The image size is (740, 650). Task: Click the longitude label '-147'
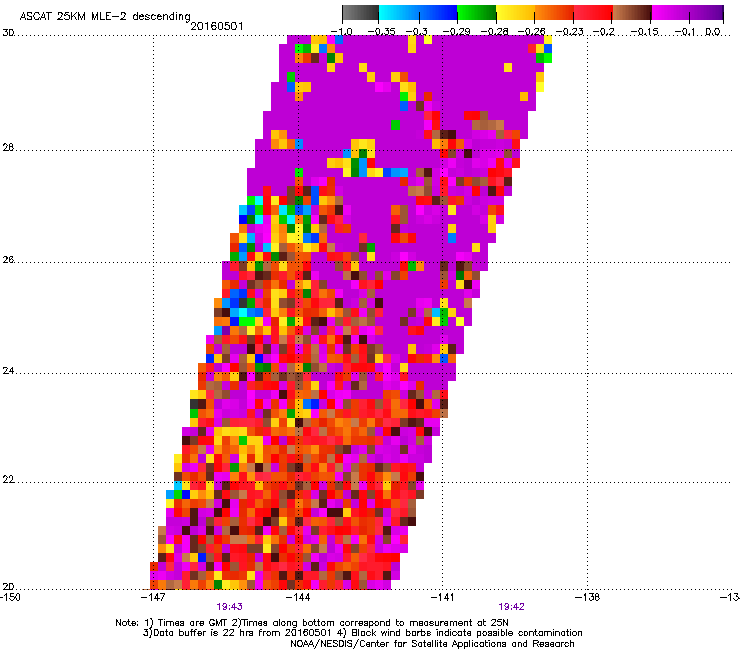pyautogui.click(x=153, y=597)
